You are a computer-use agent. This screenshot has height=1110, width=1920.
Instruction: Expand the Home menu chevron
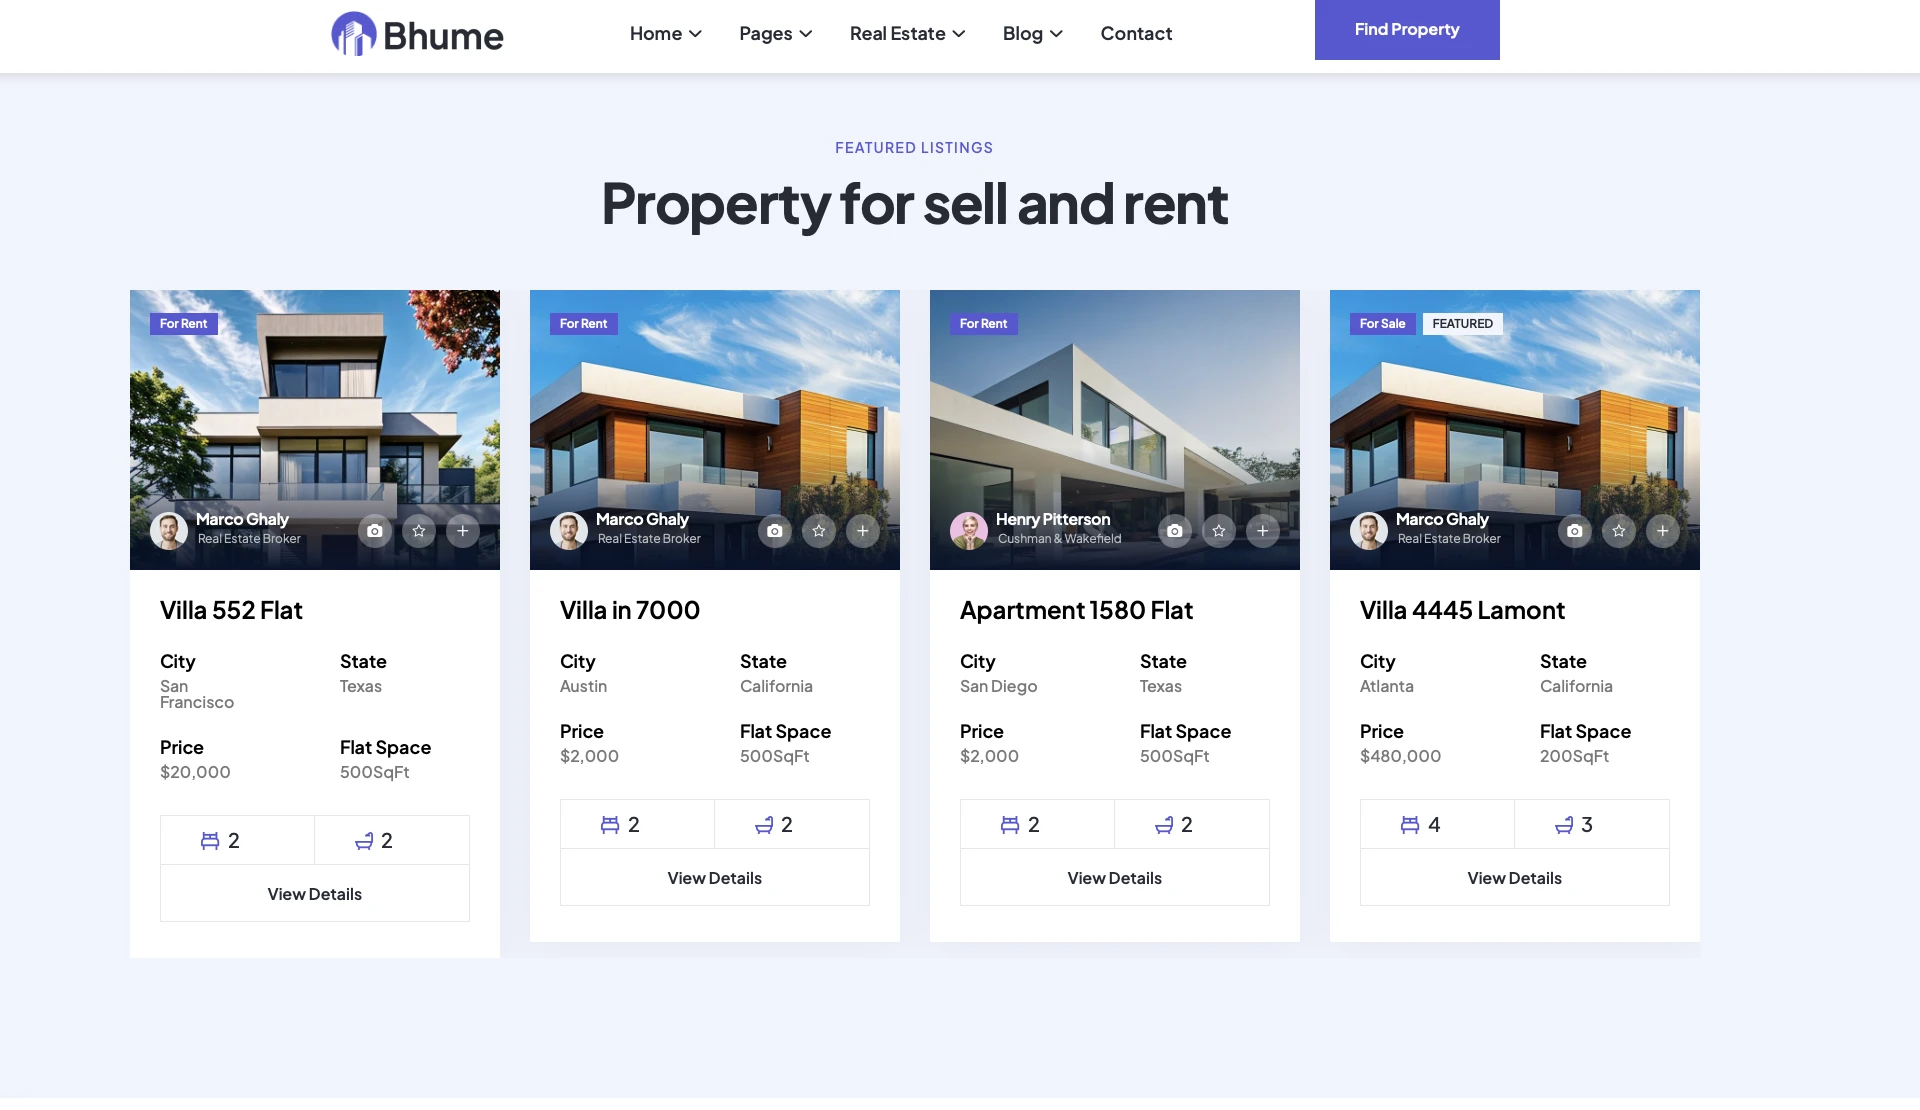coord(696,34)
